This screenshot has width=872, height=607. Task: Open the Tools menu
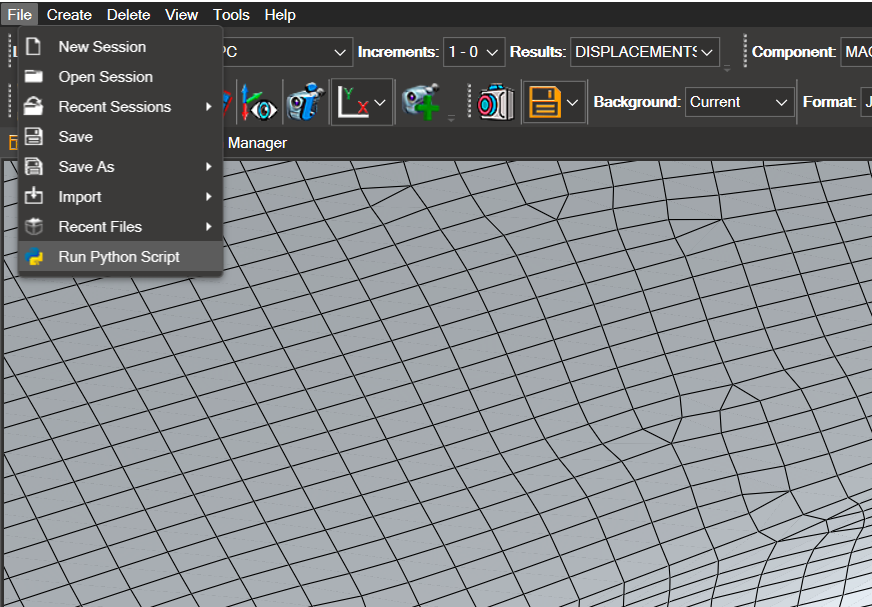click(x=231, y=15)
